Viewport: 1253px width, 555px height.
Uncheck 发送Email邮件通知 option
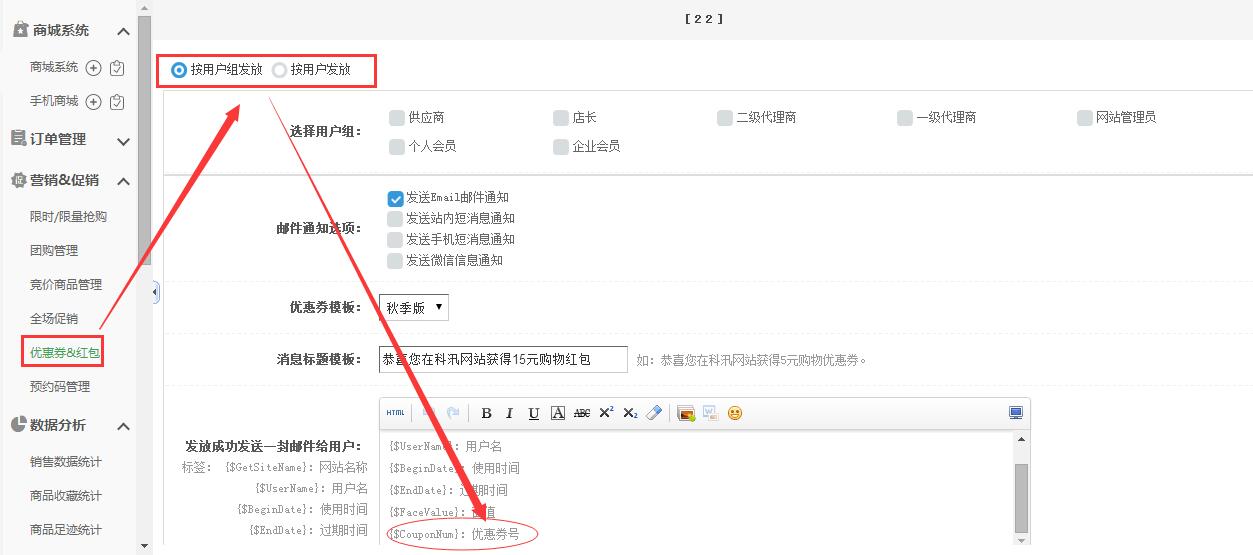point(396,198)
